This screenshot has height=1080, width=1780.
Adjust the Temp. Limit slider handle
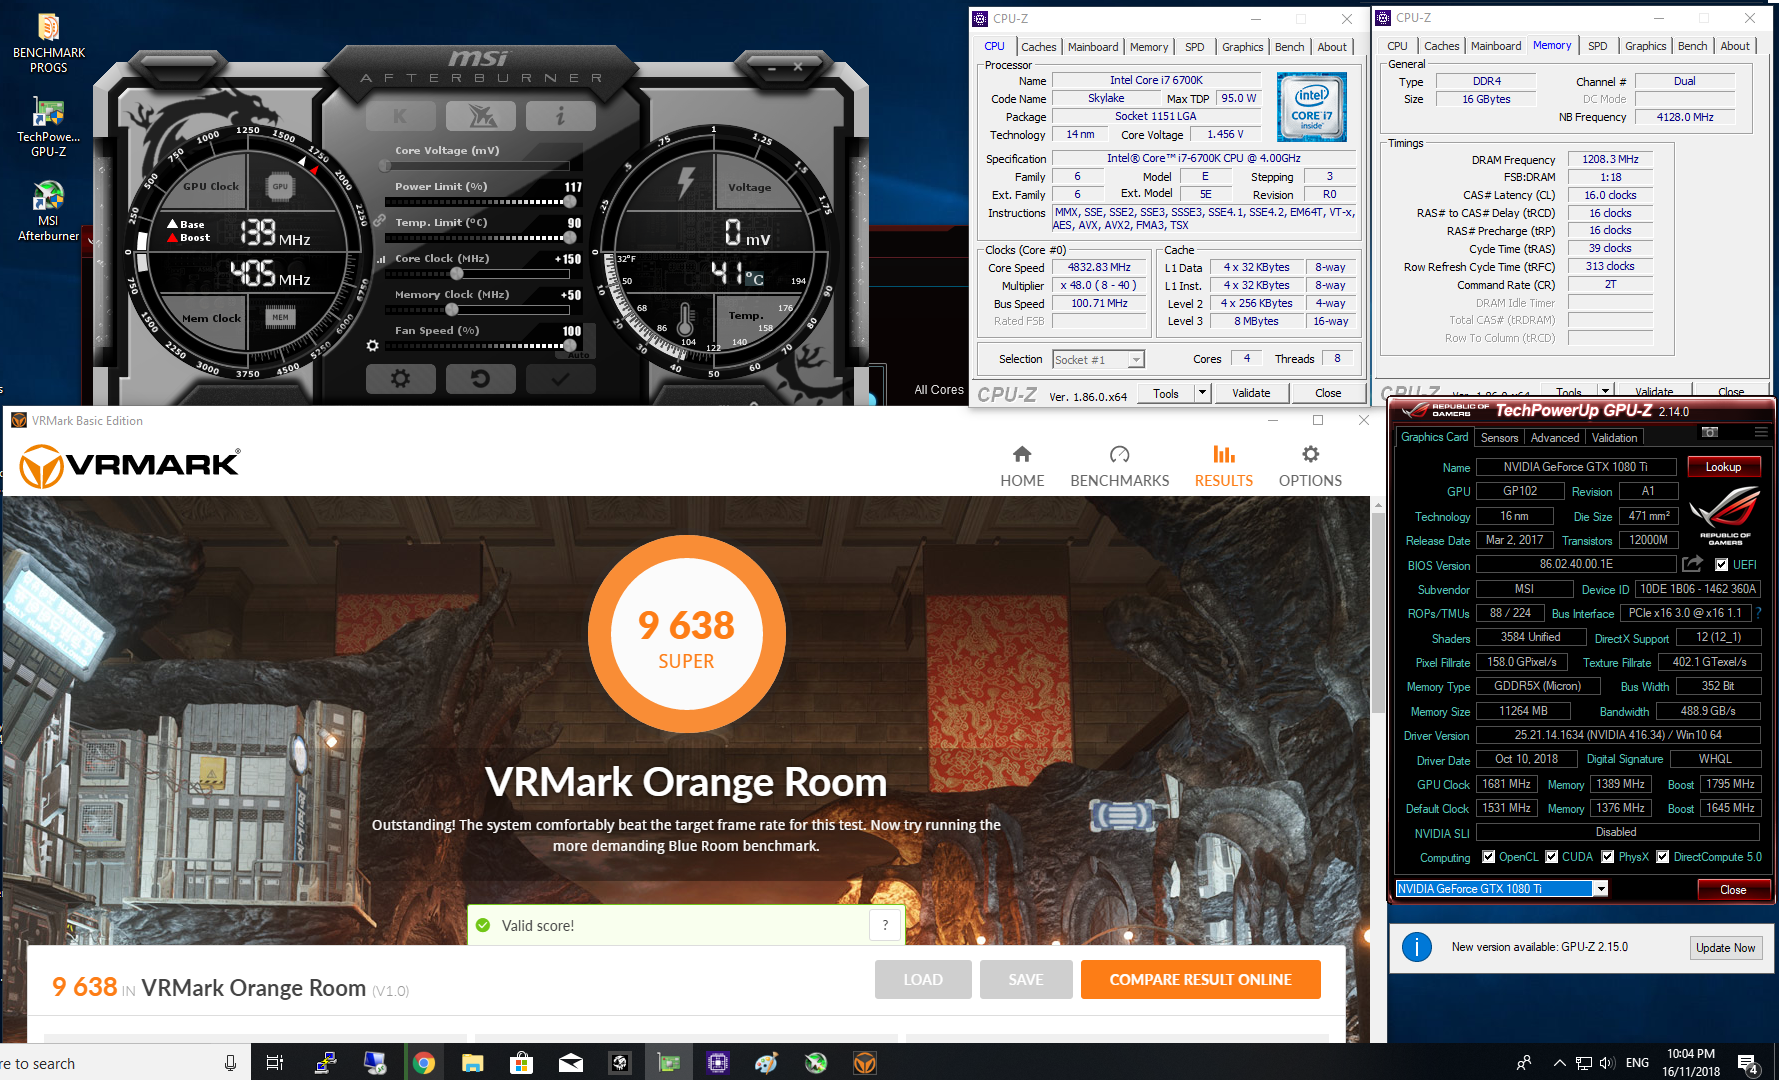[x=571, y=238]
